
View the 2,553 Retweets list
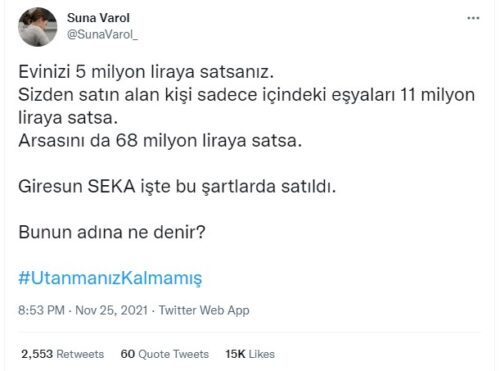pos(63,354)
